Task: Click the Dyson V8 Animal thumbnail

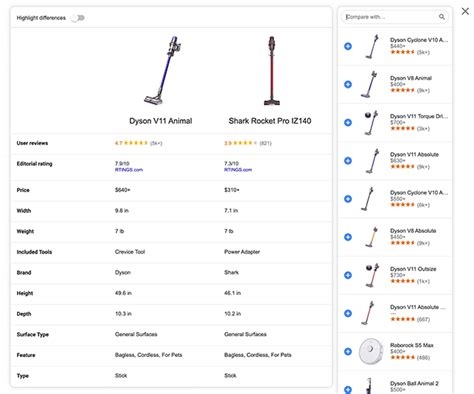Action: (x=370, y=84)
